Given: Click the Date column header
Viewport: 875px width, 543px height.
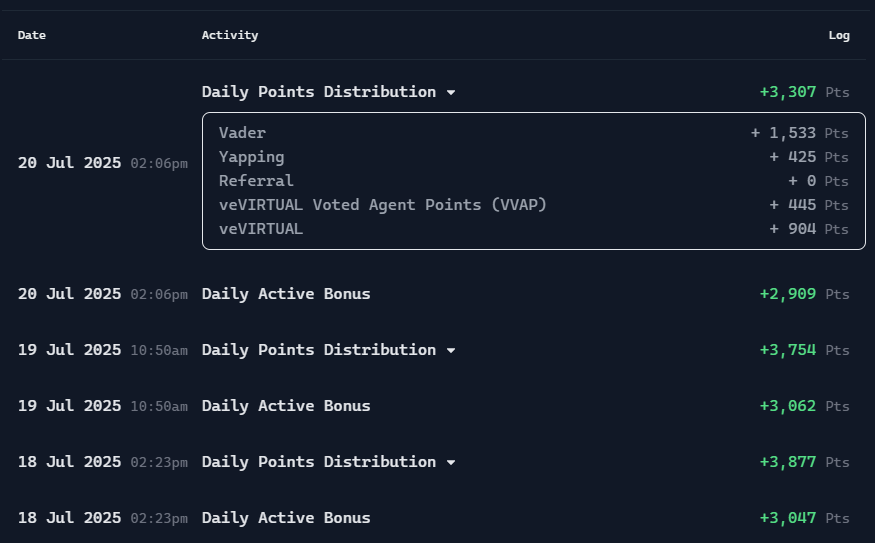Looking at the screenshot, I should point(32,35).
